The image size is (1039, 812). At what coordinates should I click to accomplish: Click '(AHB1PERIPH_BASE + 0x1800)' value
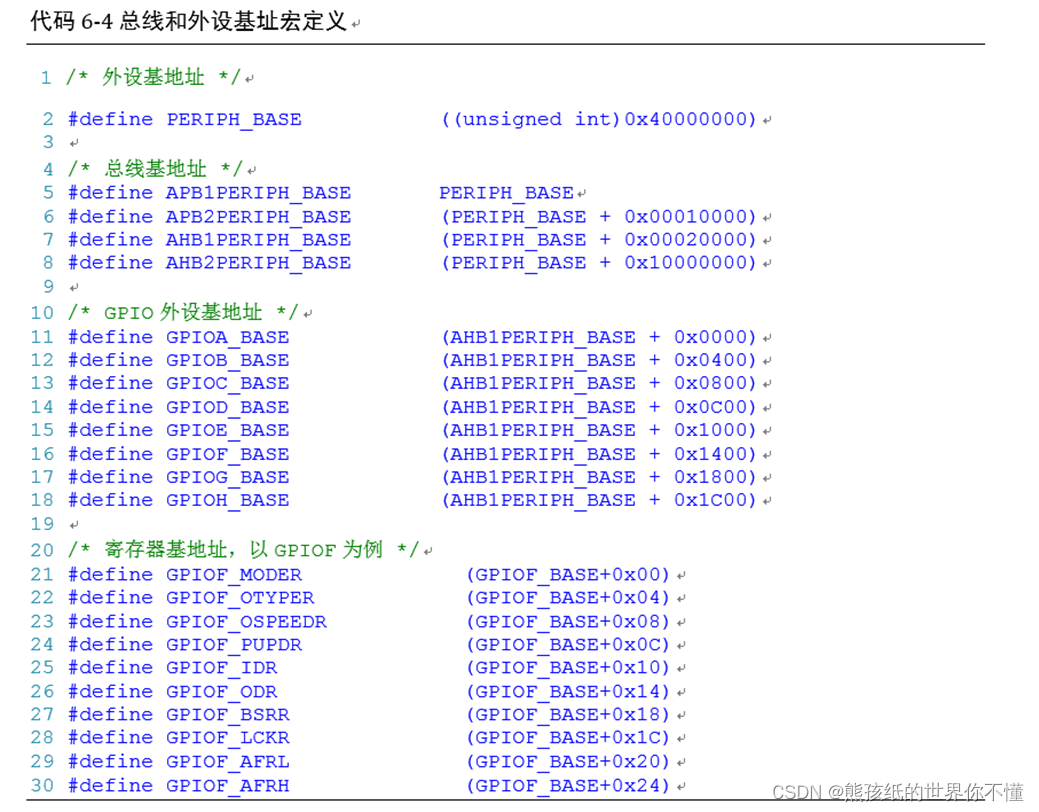click(598, 478)
